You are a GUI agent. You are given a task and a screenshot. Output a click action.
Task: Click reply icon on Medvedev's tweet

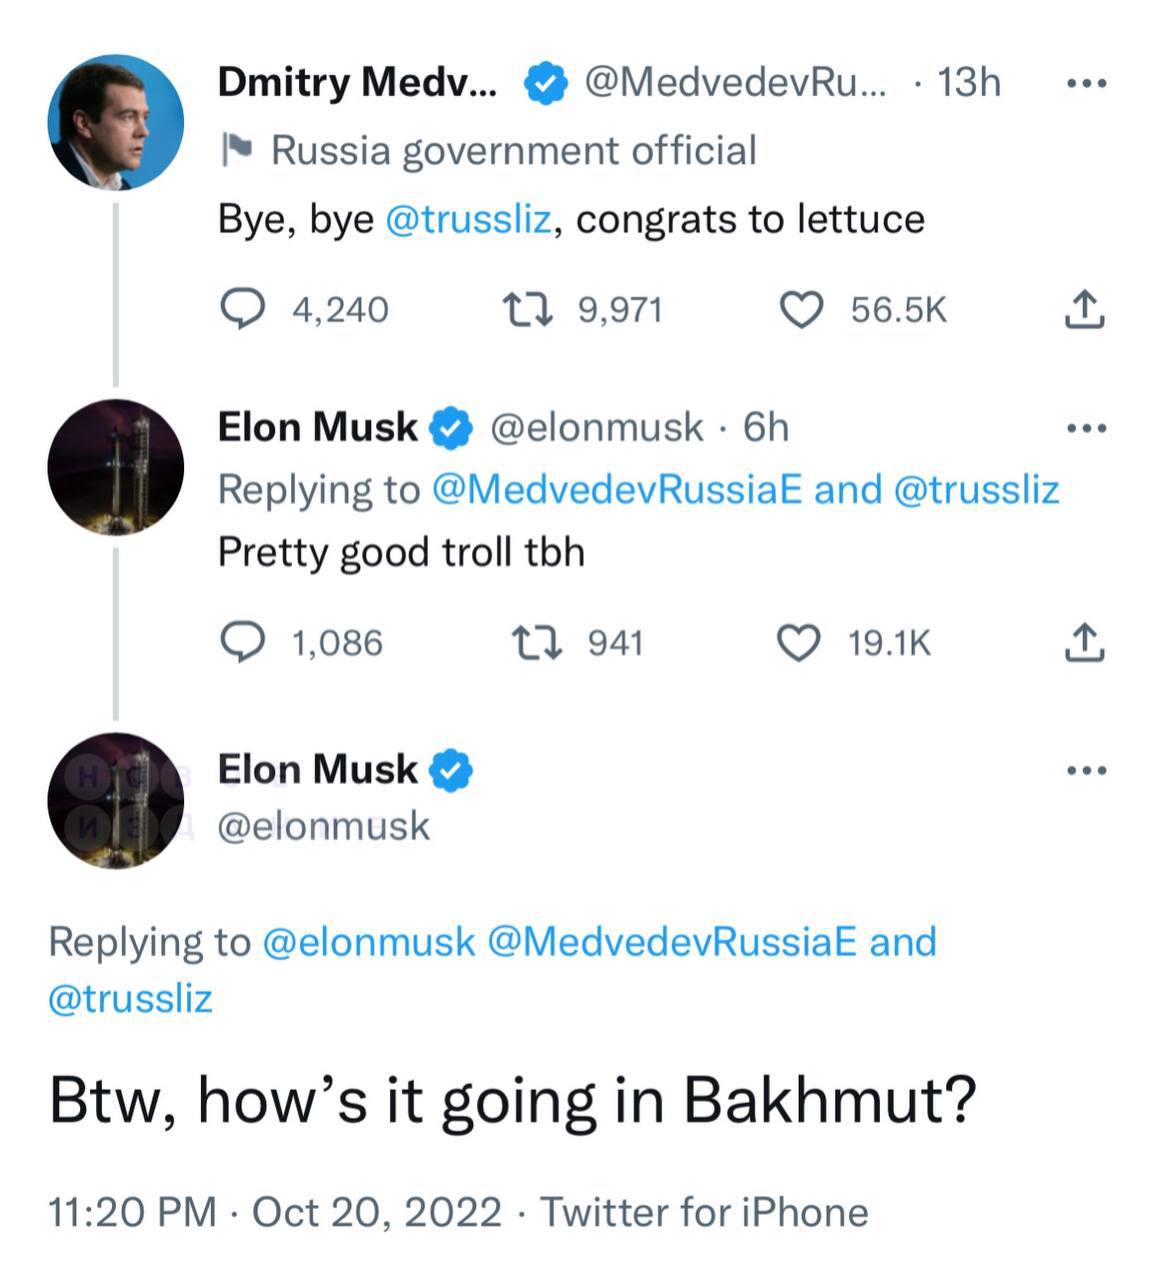point(242,309)
